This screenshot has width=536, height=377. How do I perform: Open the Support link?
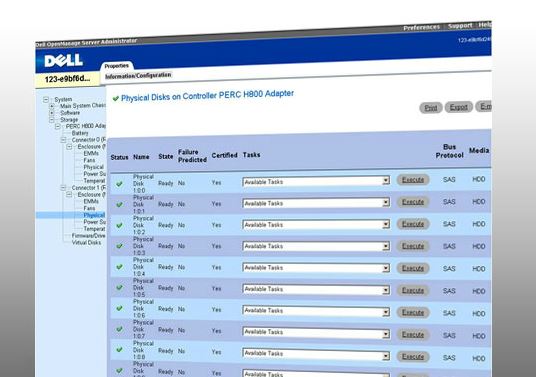(x=460, y=26)
